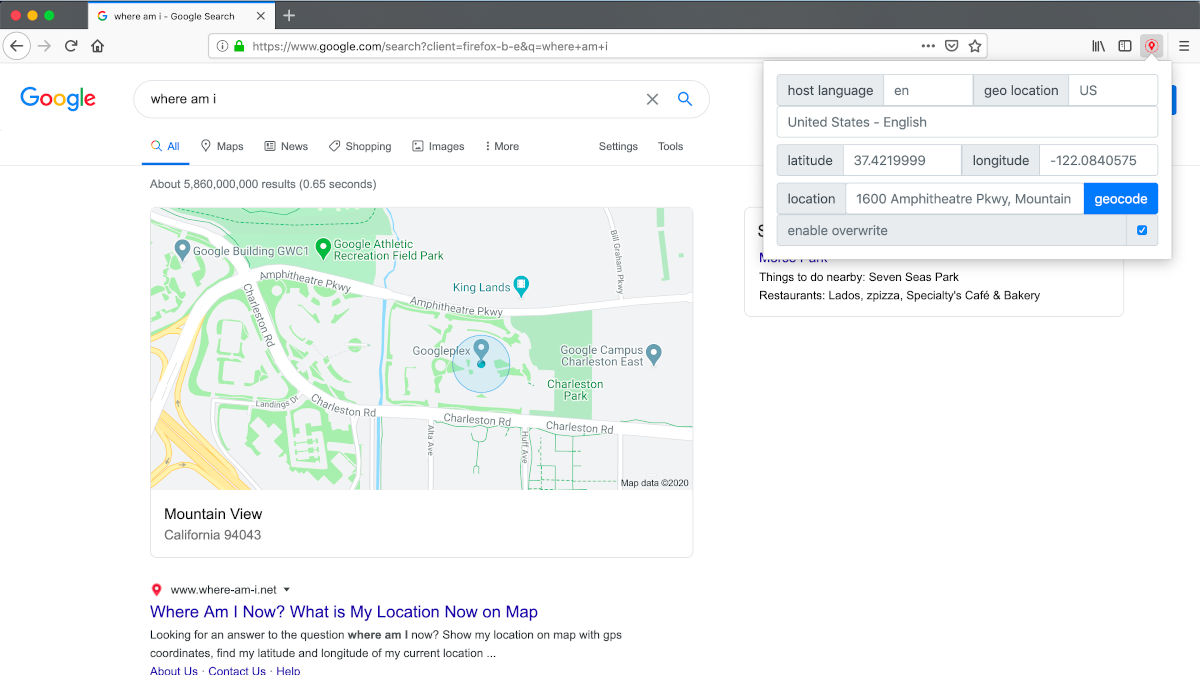Screen dimensions: 1200x675
Task: Click the green padlock security icon
Action: [239, 46]
